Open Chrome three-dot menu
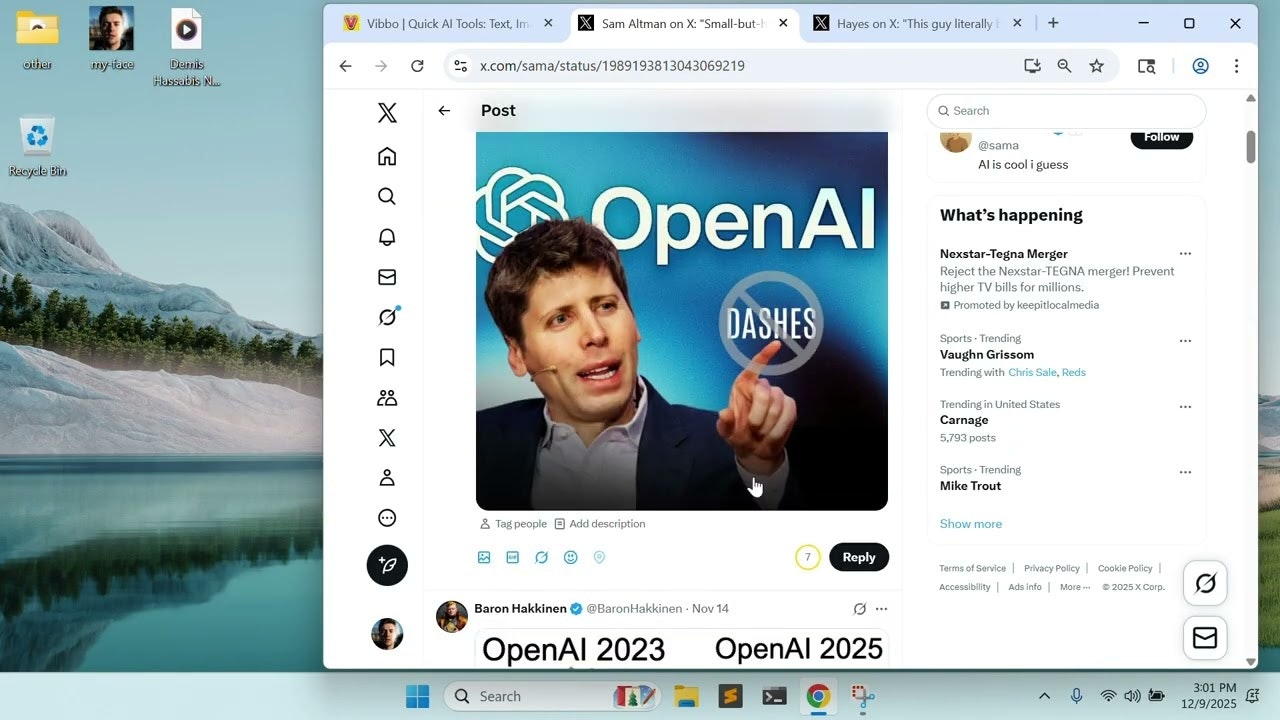Viewport: 1280px width, 720px height. coord(1237,66)
